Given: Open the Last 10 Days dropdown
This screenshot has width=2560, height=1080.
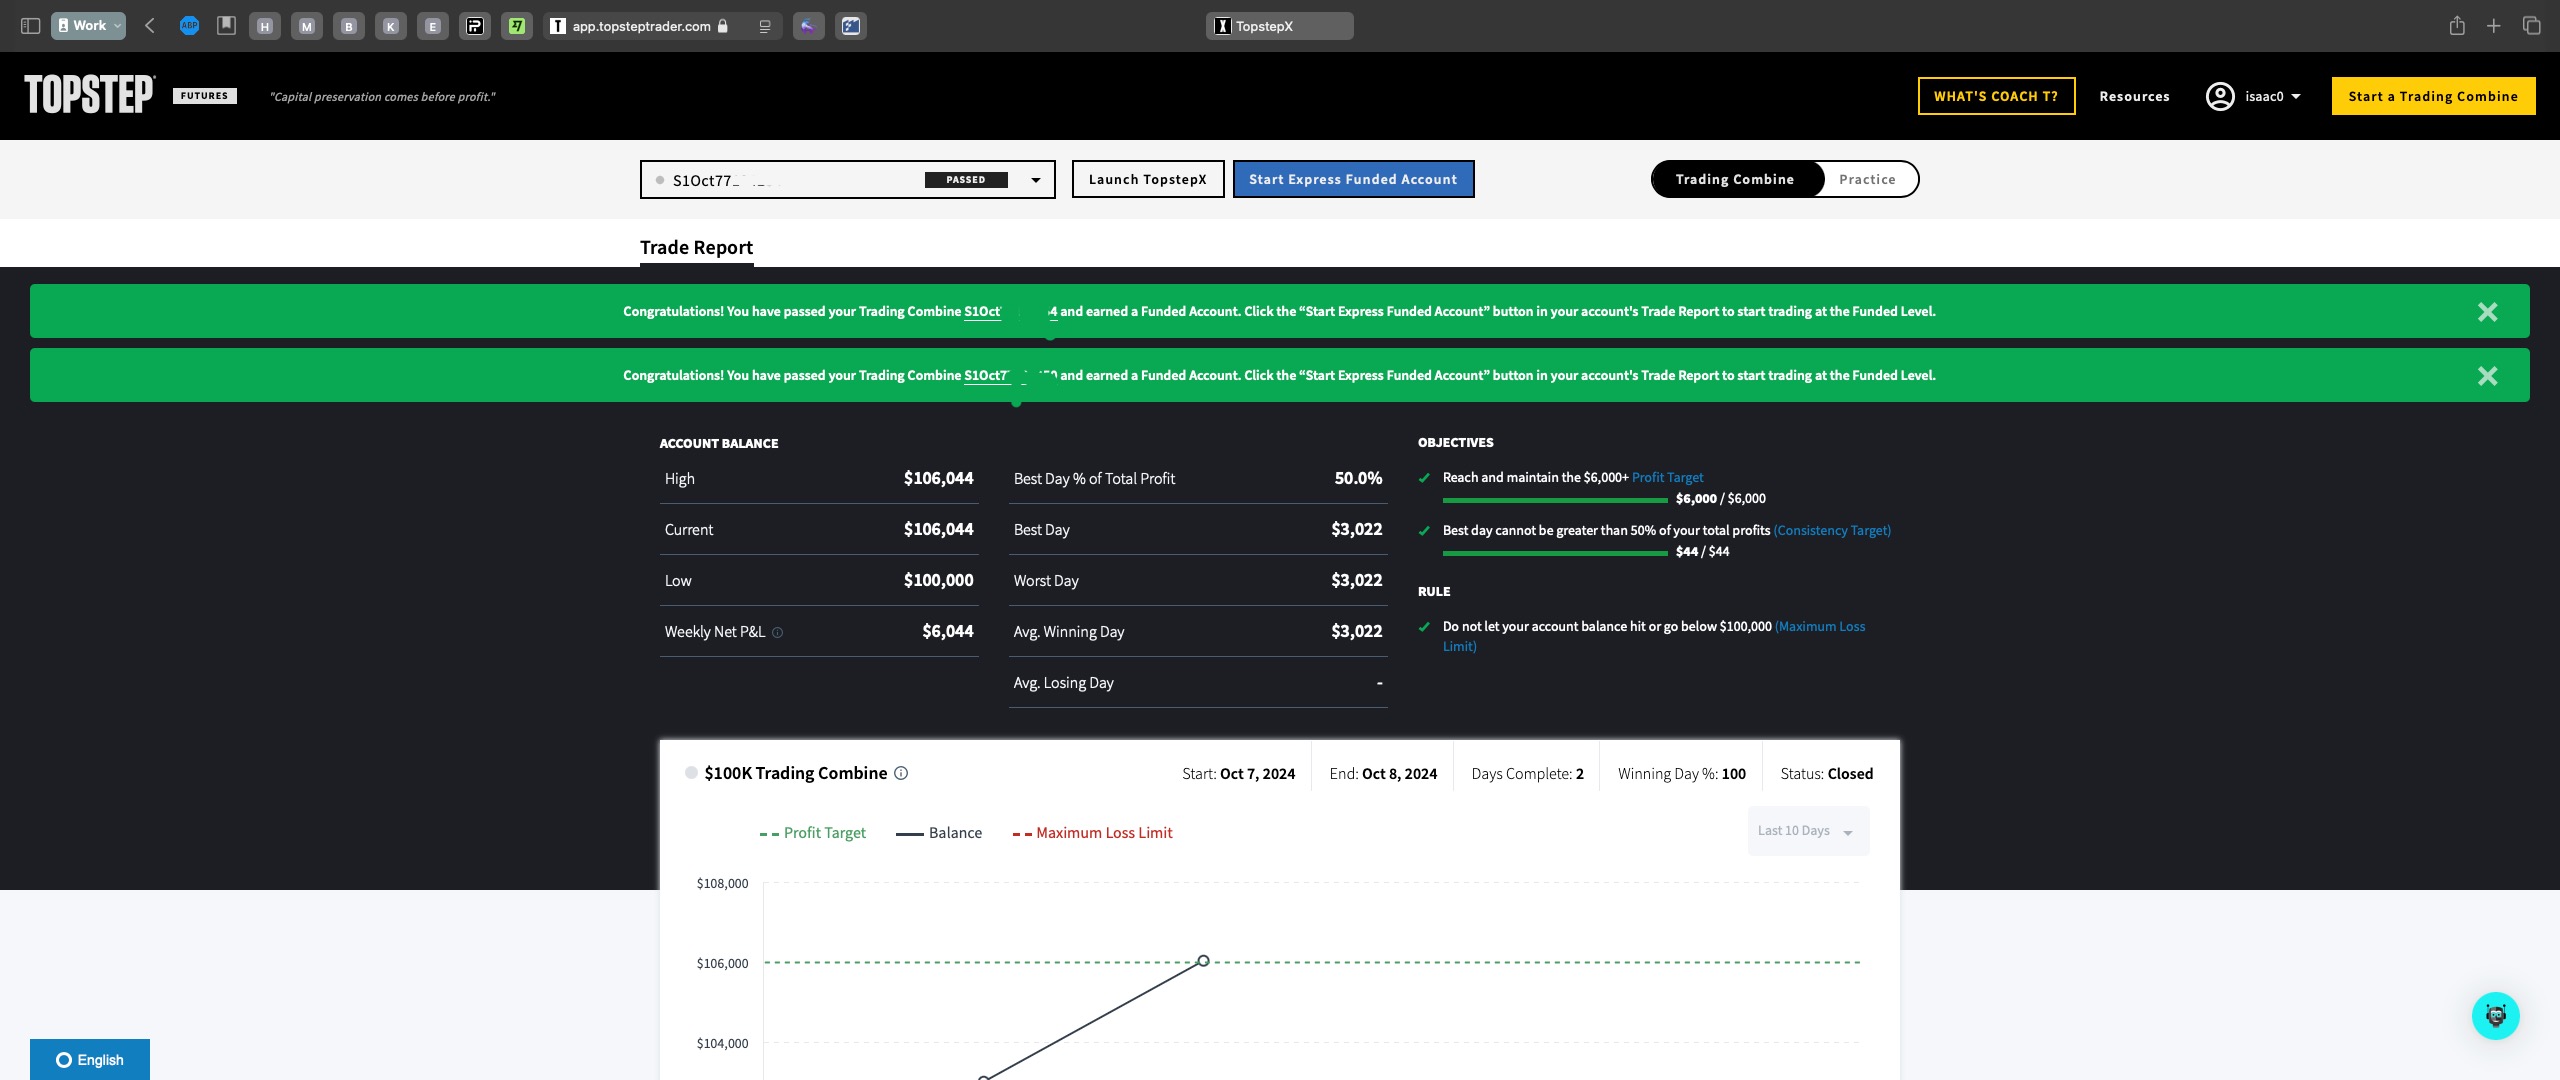Looking at the screenshot, I should pyautogui.click(x=1807, y=831).
